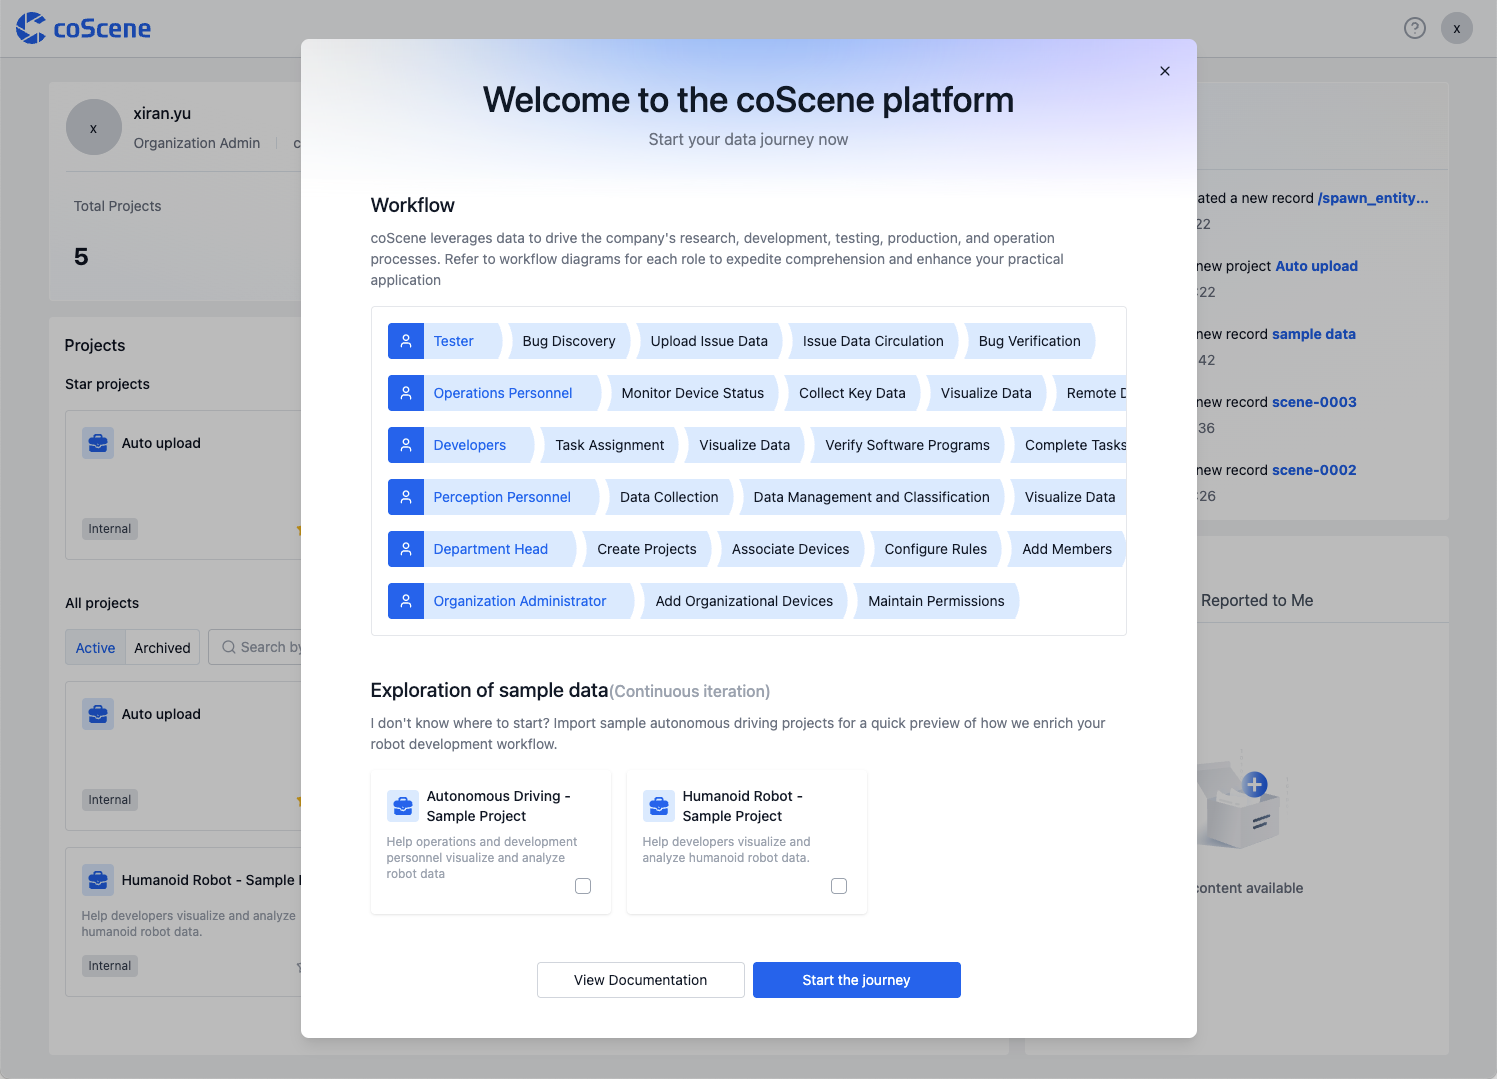Check the Autonomous Driving sample project checkbox
The width and height of the screenshot is (1497, 1079).
(x=583, y=886)
